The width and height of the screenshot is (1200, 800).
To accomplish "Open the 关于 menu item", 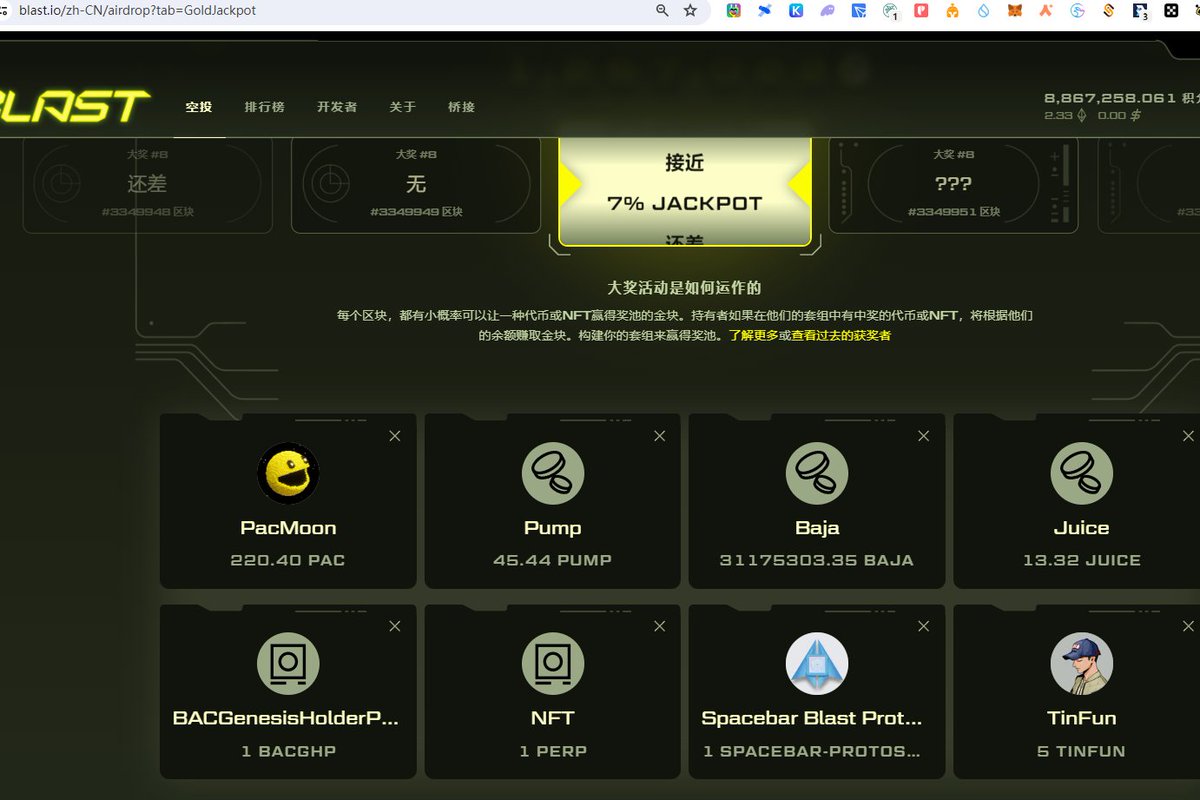I will click(402, 107).
